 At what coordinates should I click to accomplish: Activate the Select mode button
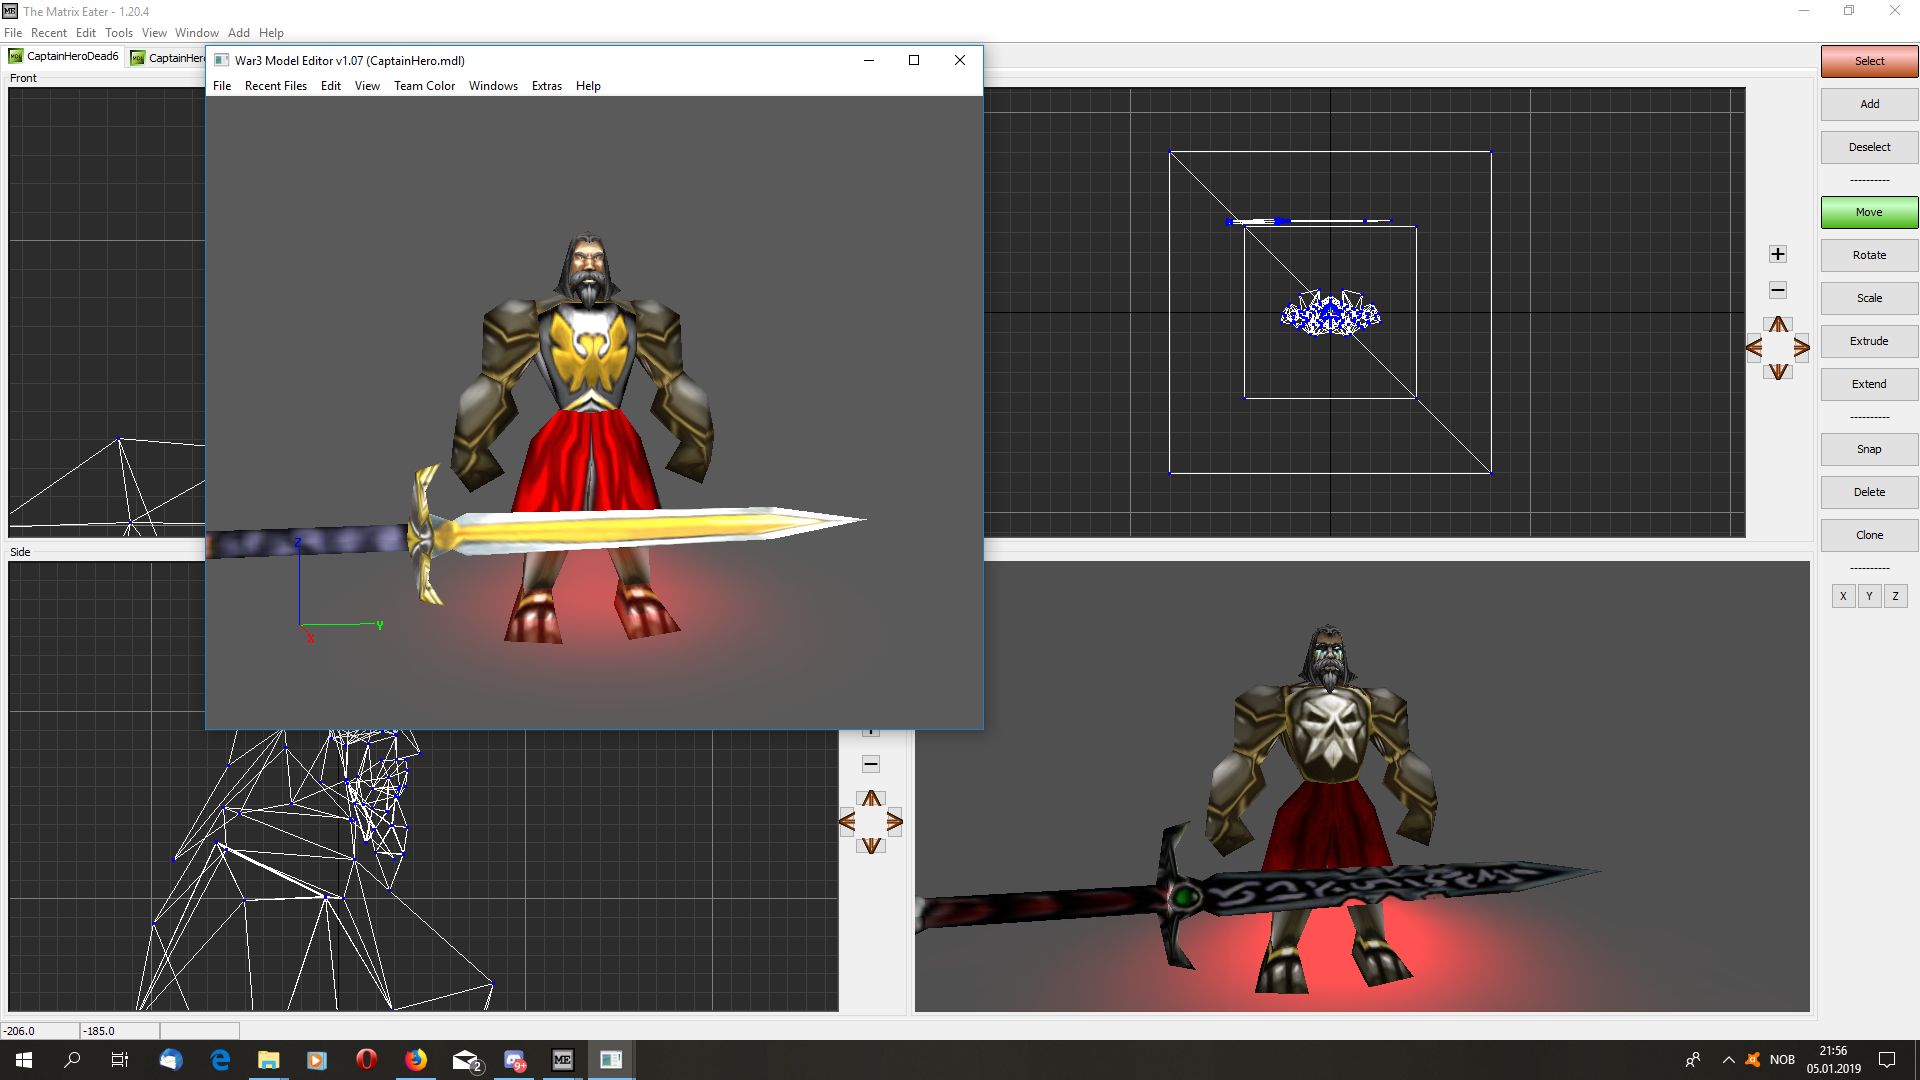[1869, 61]
